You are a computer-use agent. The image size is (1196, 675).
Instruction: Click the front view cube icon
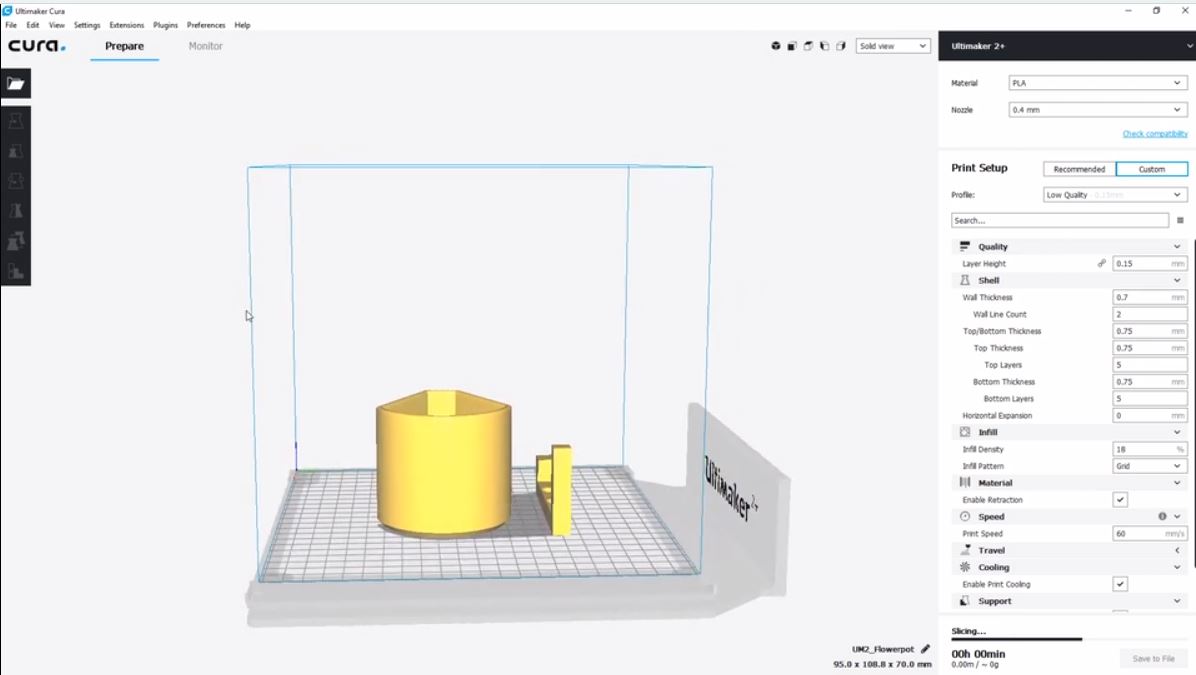(792, 46)
